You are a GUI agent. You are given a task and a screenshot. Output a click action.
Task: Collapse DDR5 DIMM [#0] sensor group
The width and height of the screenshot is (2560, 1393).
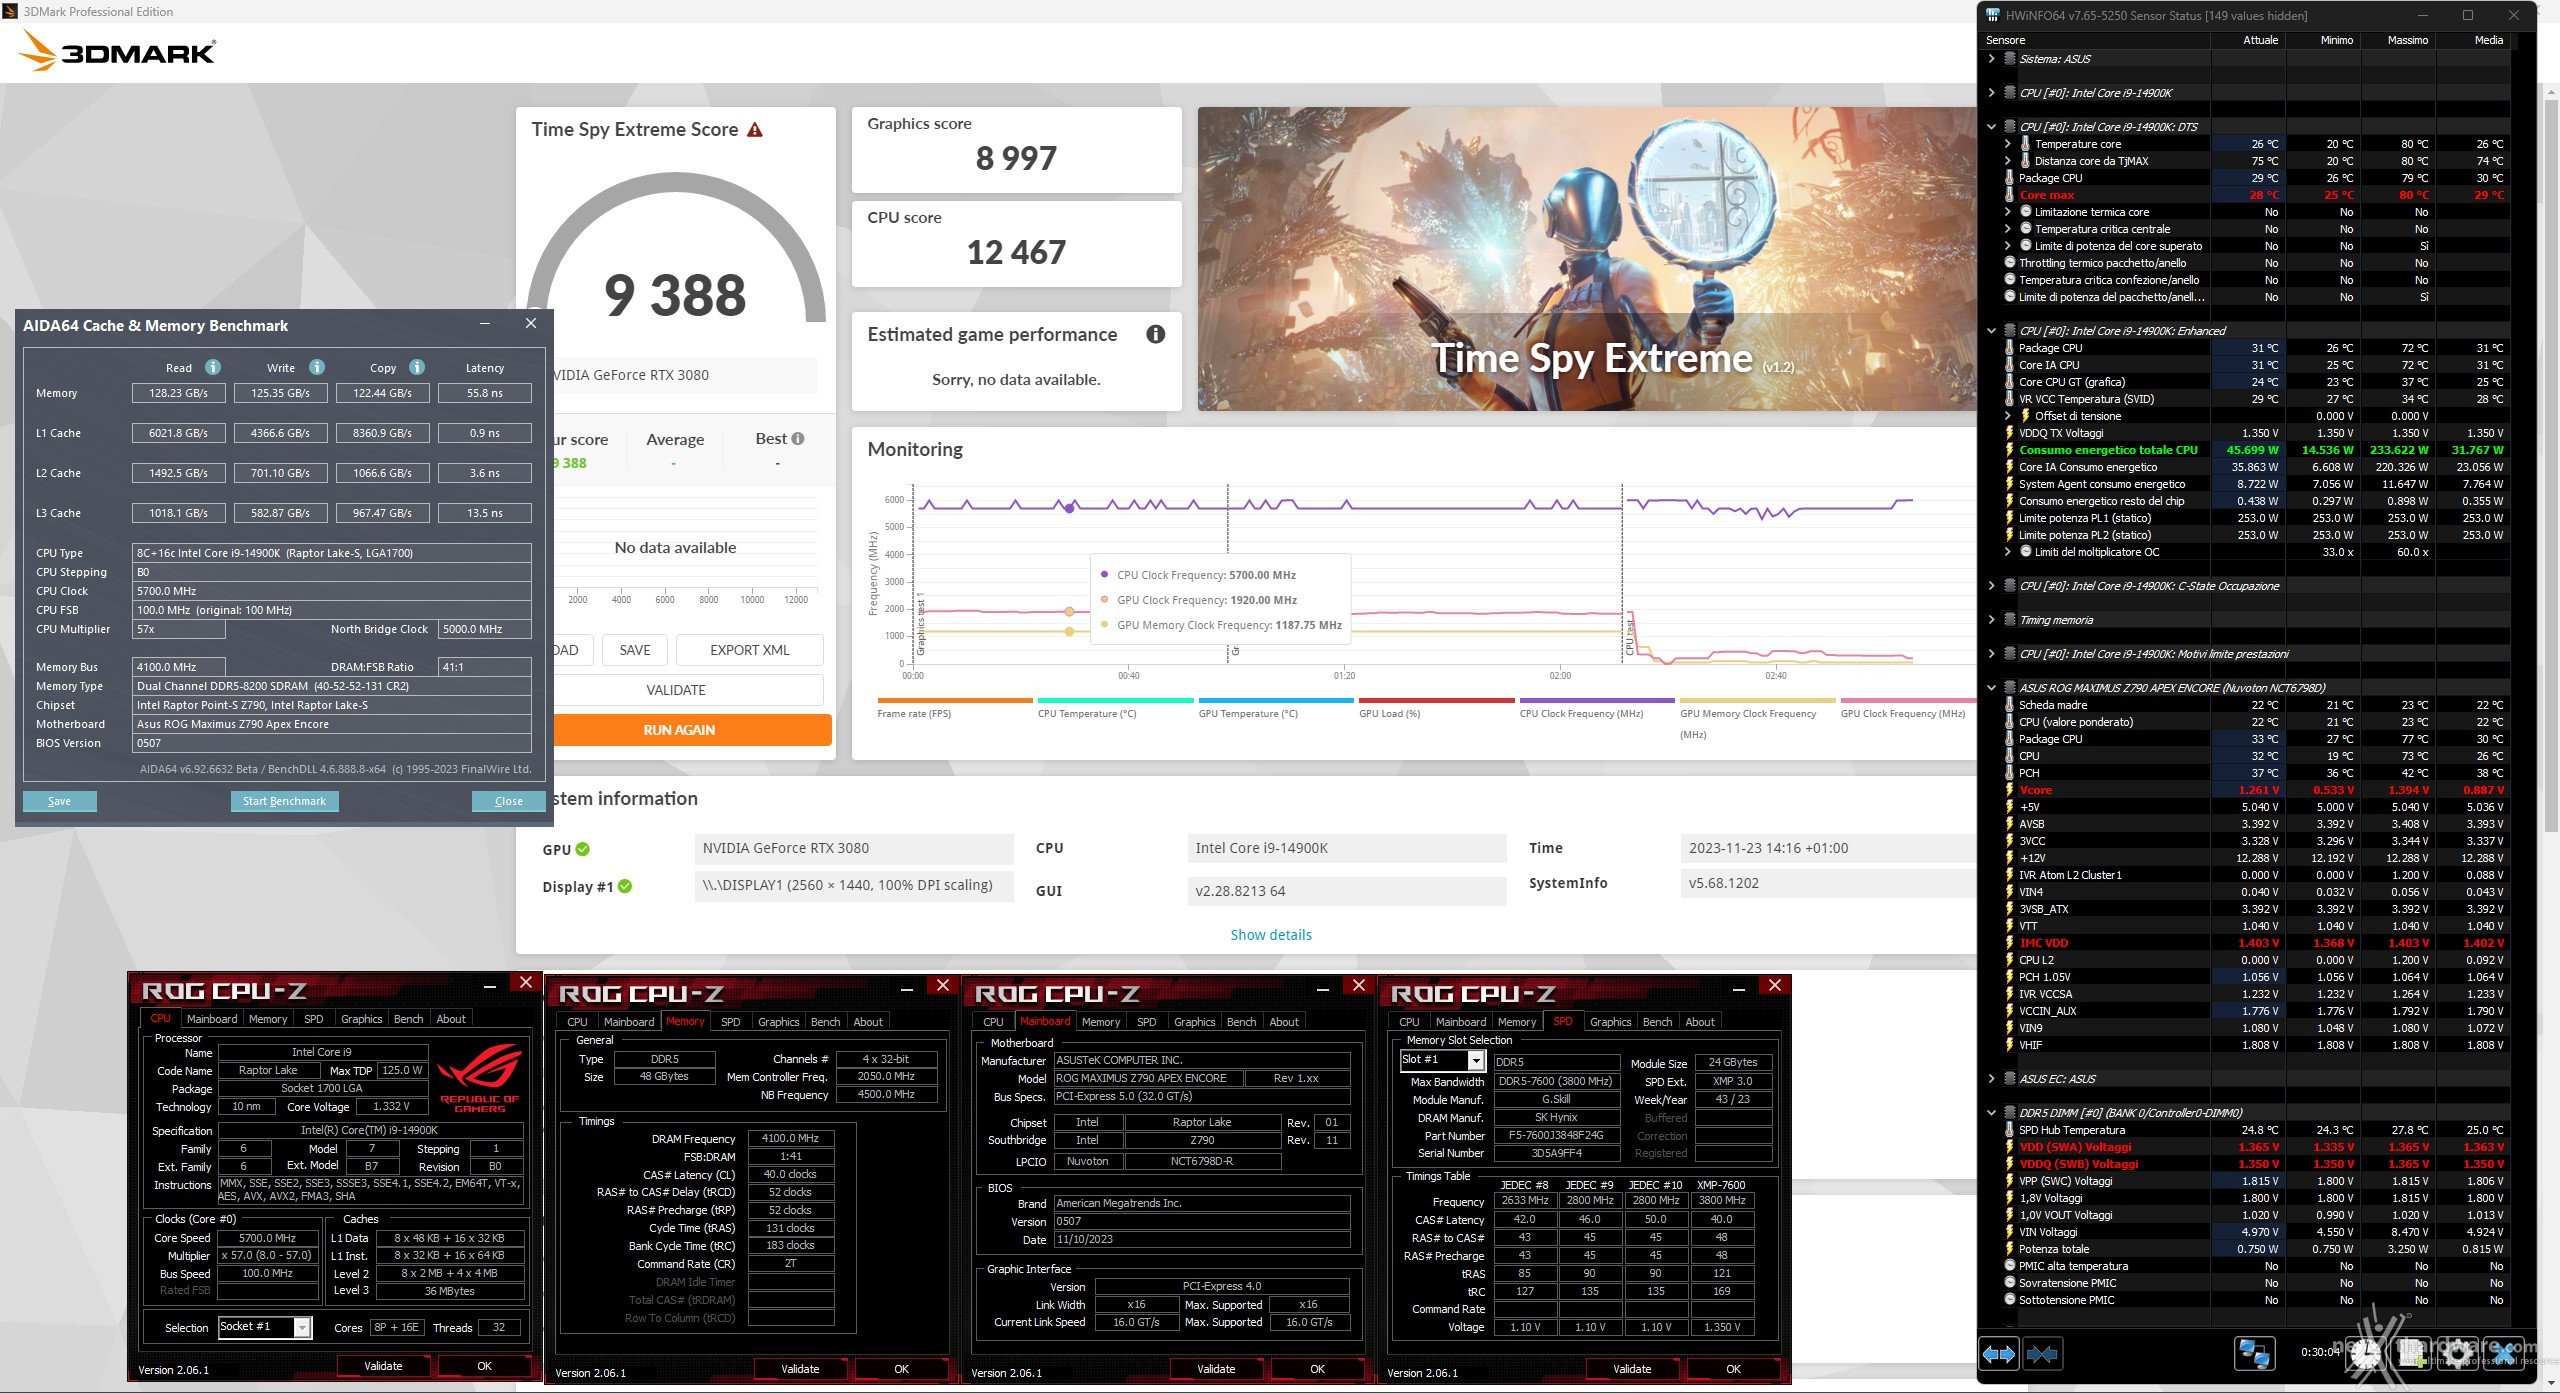1991,1113
